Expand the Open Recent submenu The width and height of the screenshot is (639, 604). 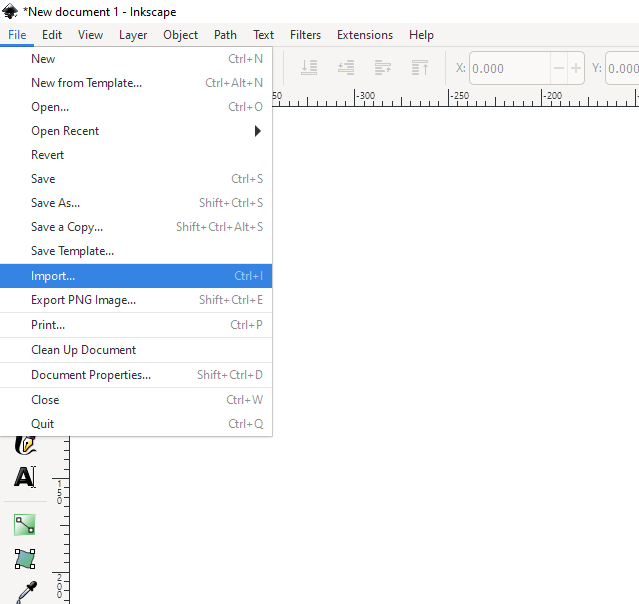click(x=136, y=131)
